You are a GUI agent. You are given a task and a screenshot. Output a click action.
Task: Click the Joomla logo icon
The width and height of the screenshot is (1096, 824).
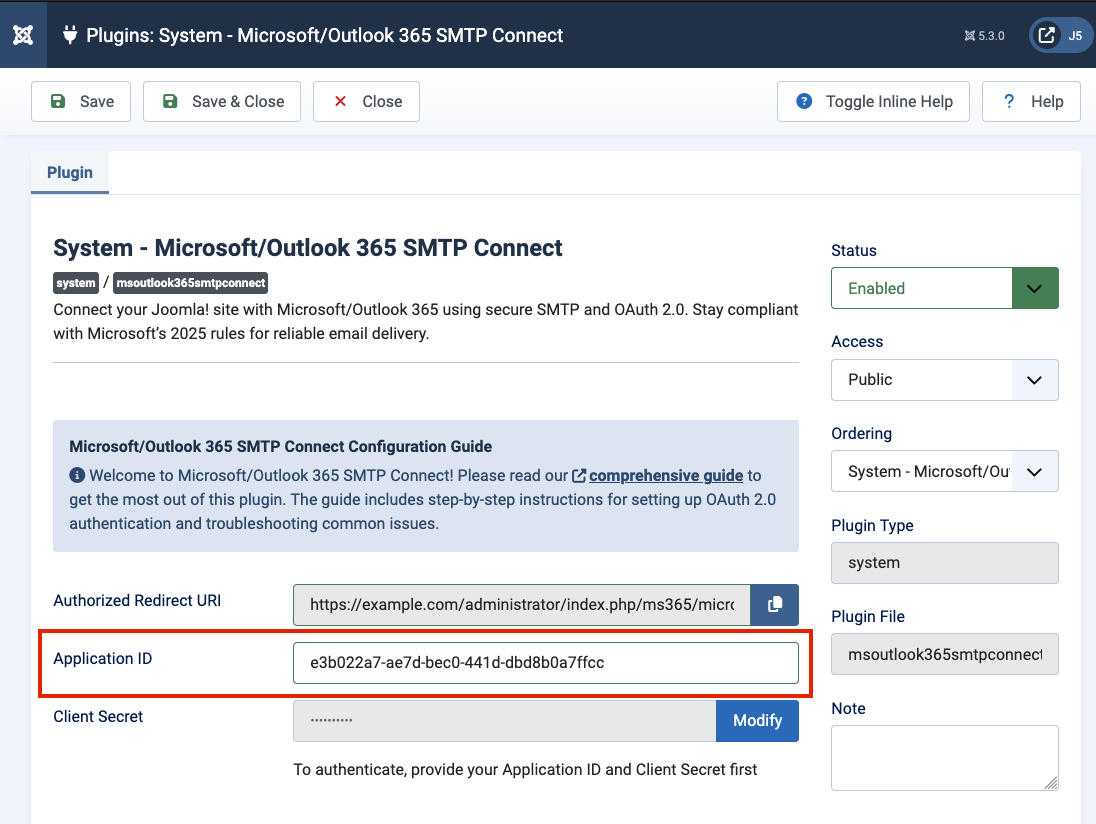(23, 34)
